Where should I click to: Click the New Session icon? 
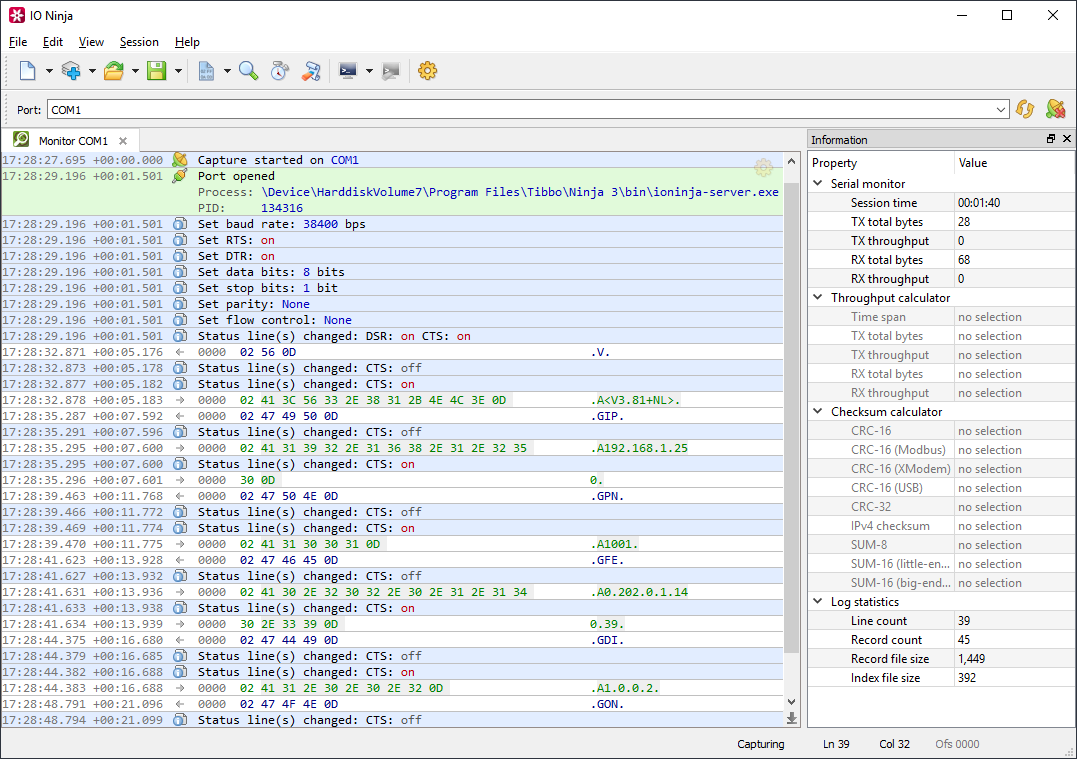[27, 71]
